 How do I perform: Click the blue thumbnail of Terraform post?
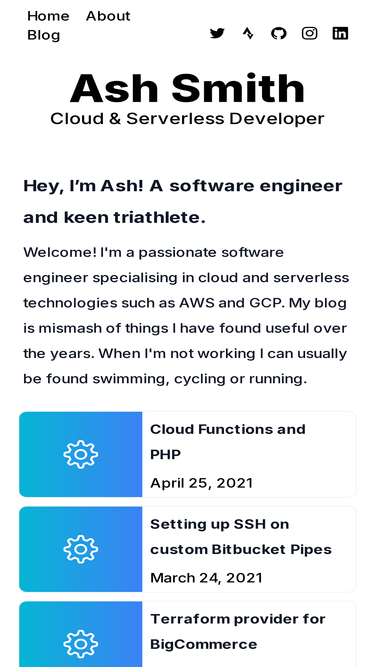click(81, 634)
